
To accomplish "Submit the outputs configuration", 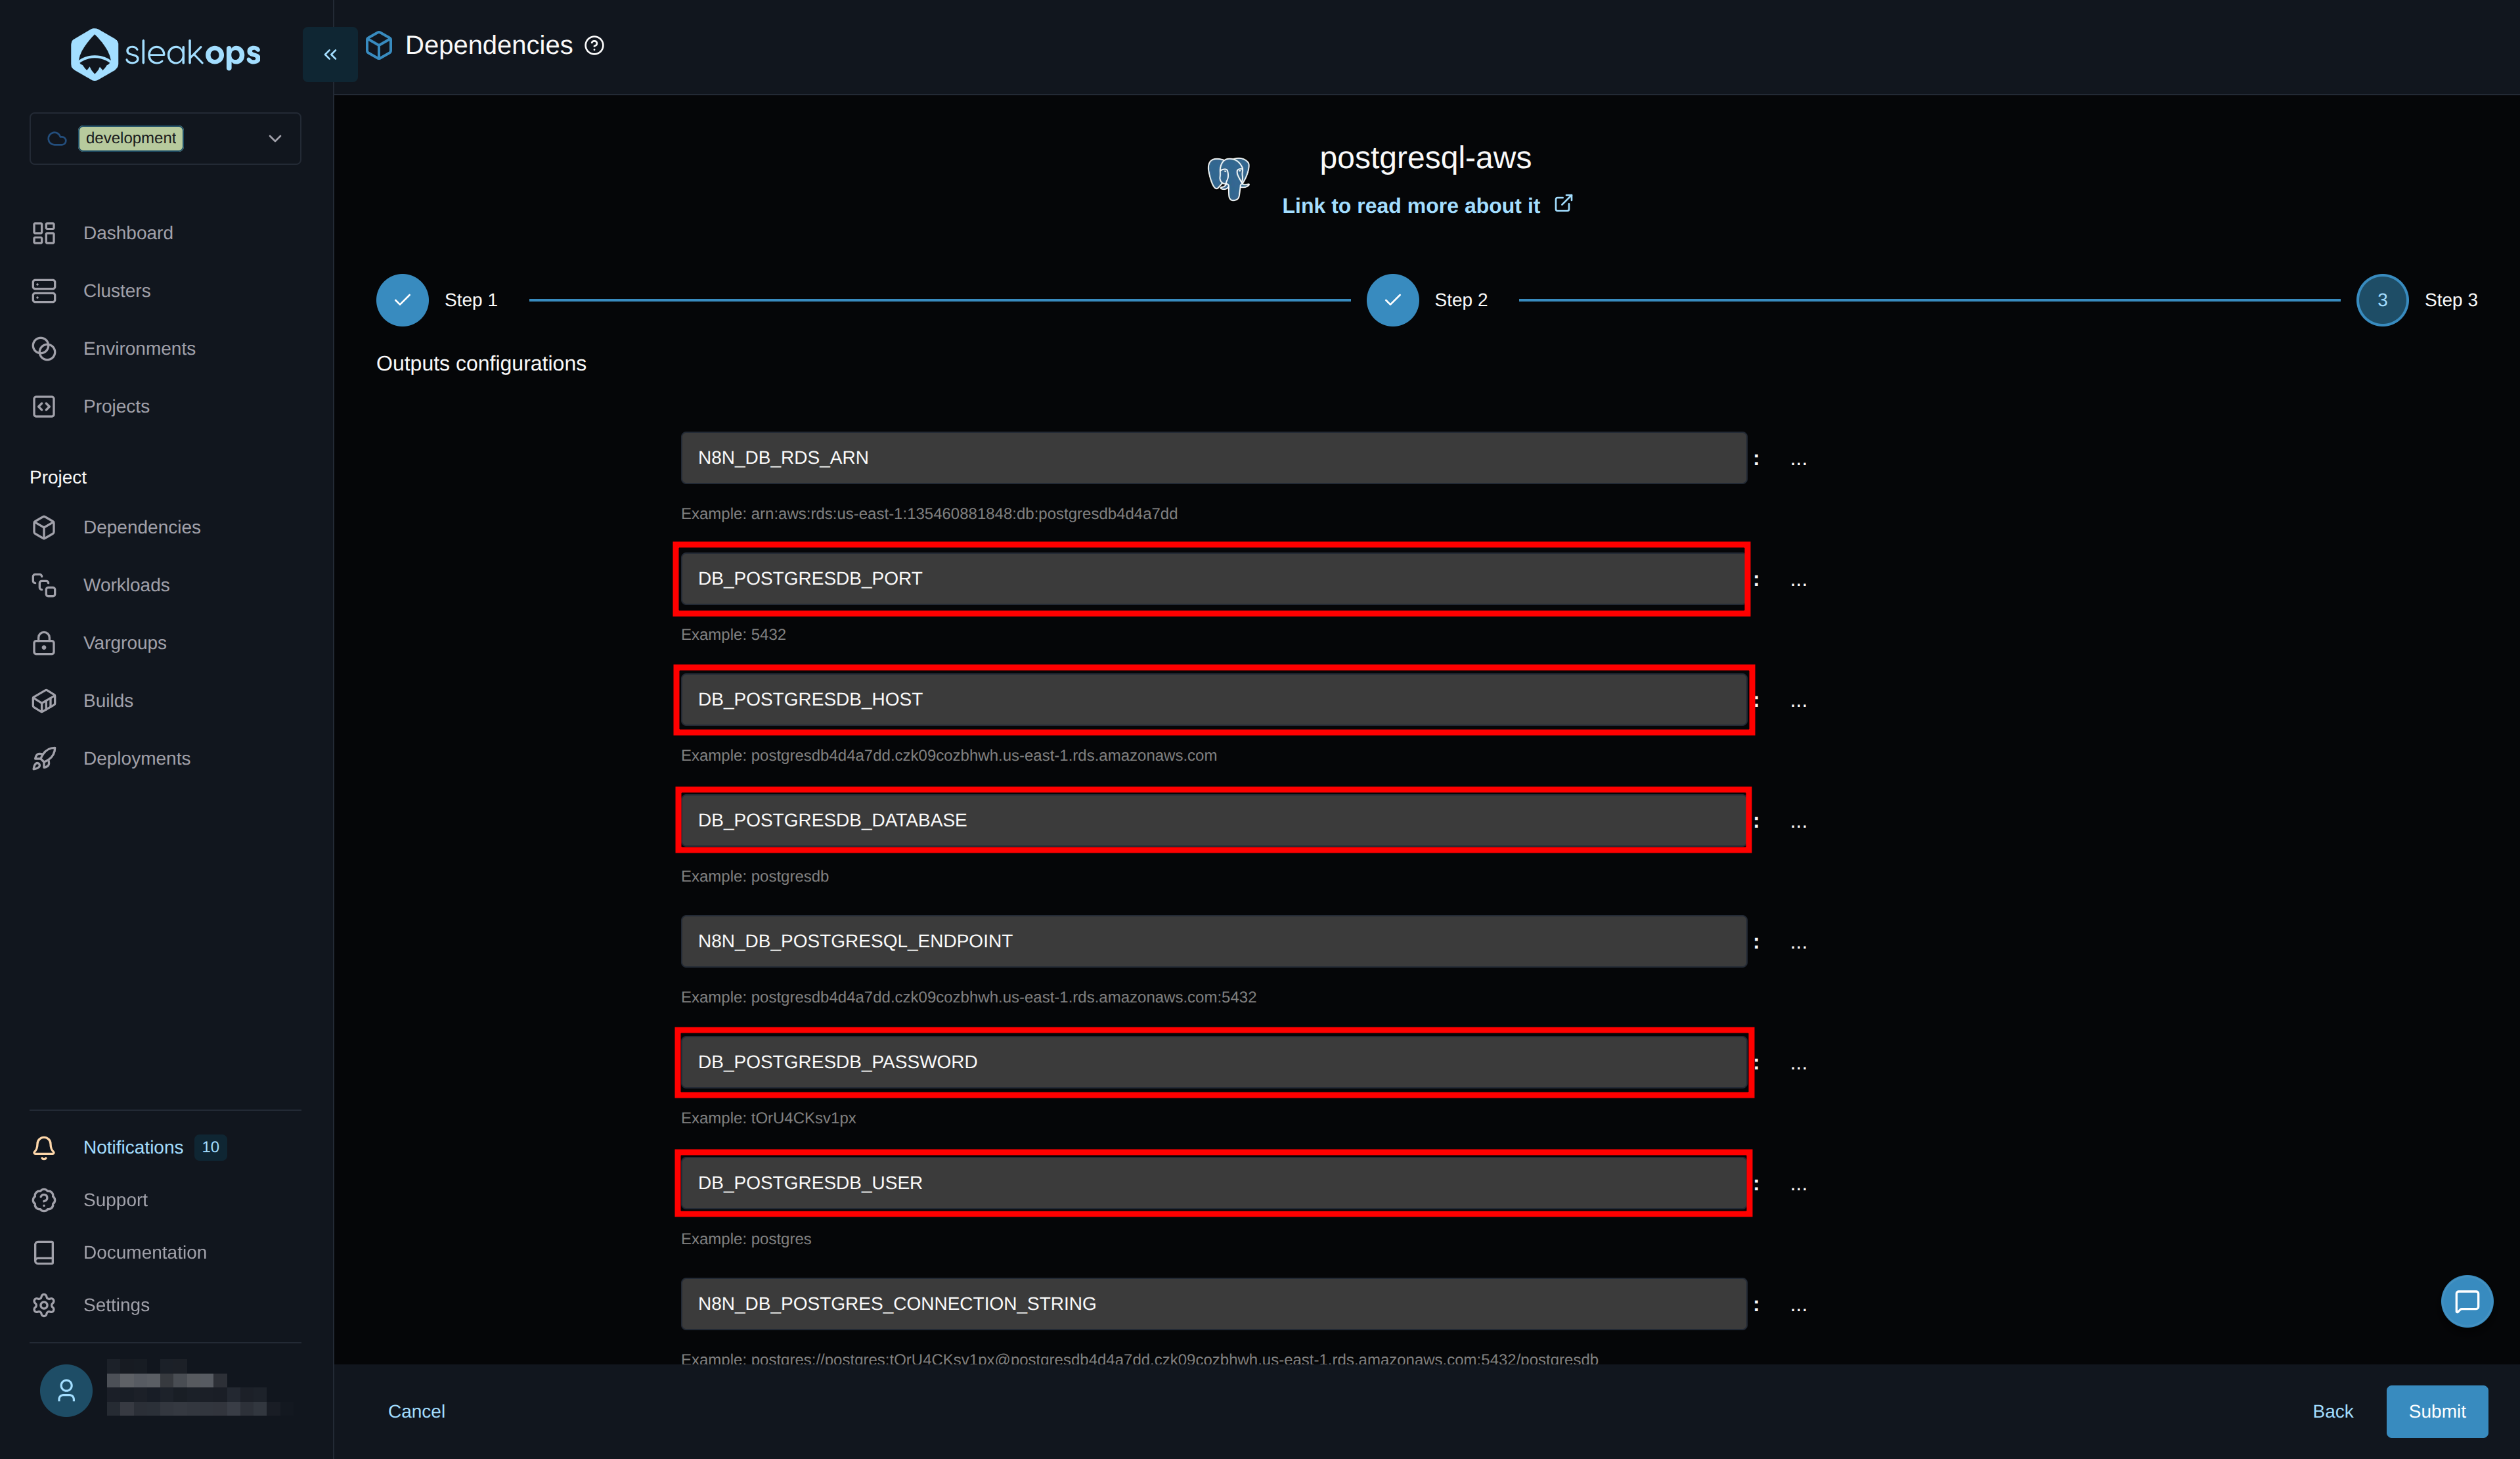I will (2437, 1411).
